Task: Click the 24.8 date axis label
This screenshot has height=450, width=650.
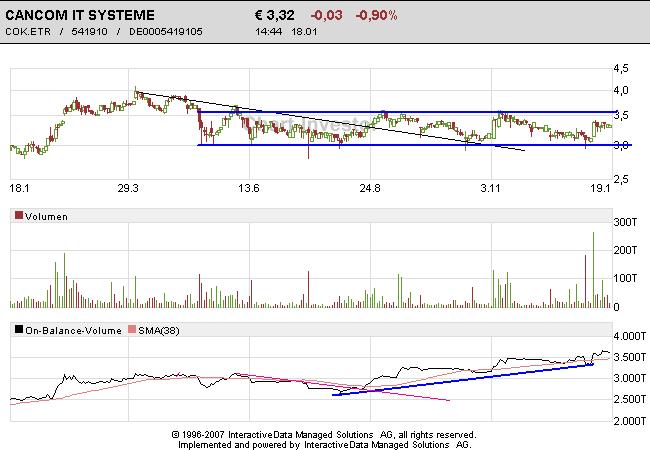Action: point(370,189)
